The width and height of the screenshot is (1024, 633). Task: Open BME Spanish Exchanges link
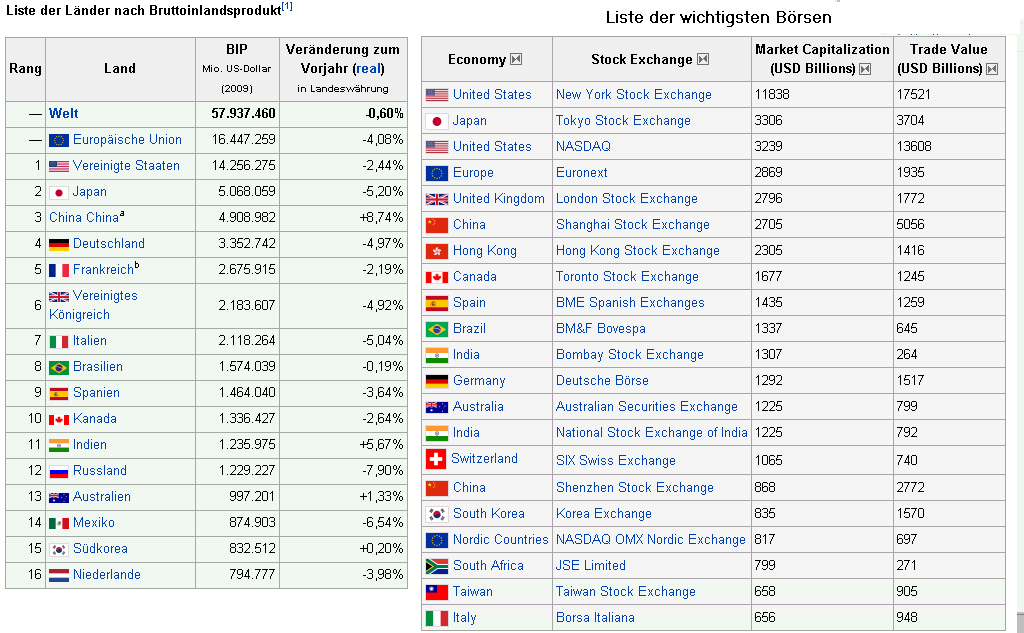click(x=630, y=303)
